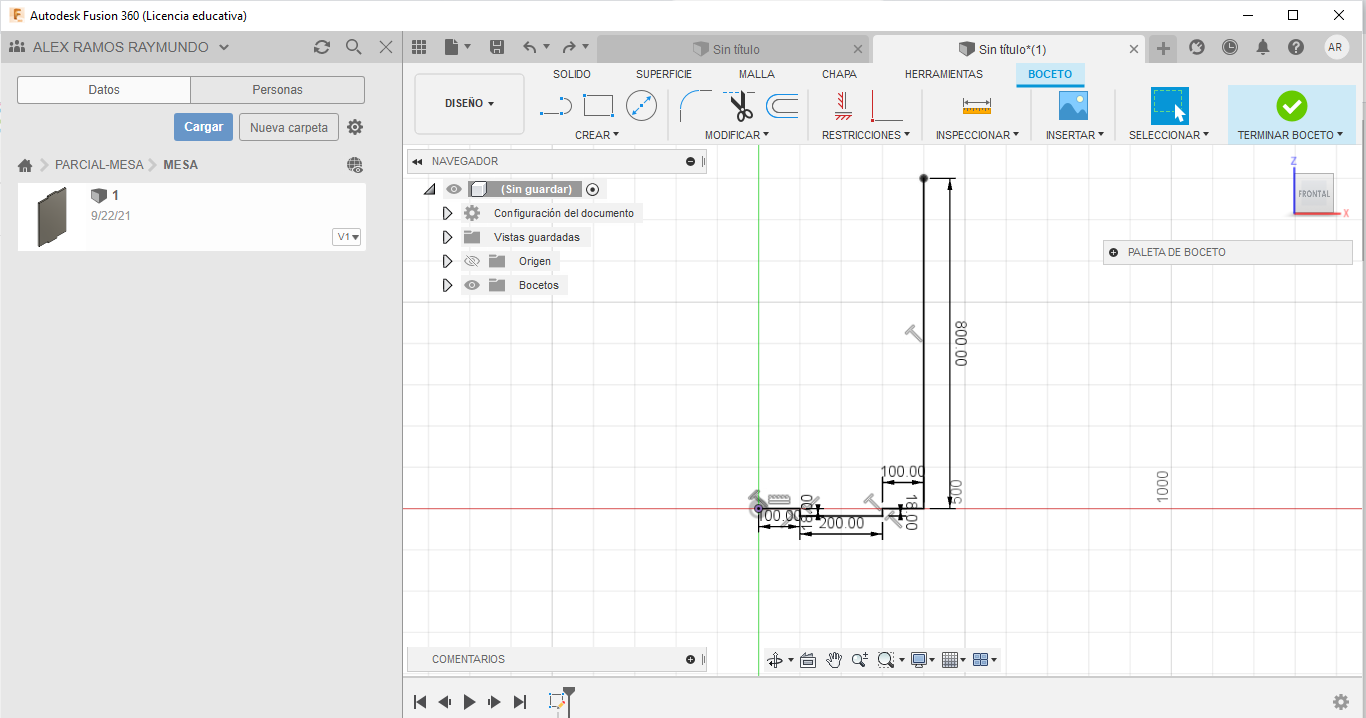The height and width of the screenshot is (718, 1366).
Task: Open the help question mark
Action: (x=1296, y=47)
